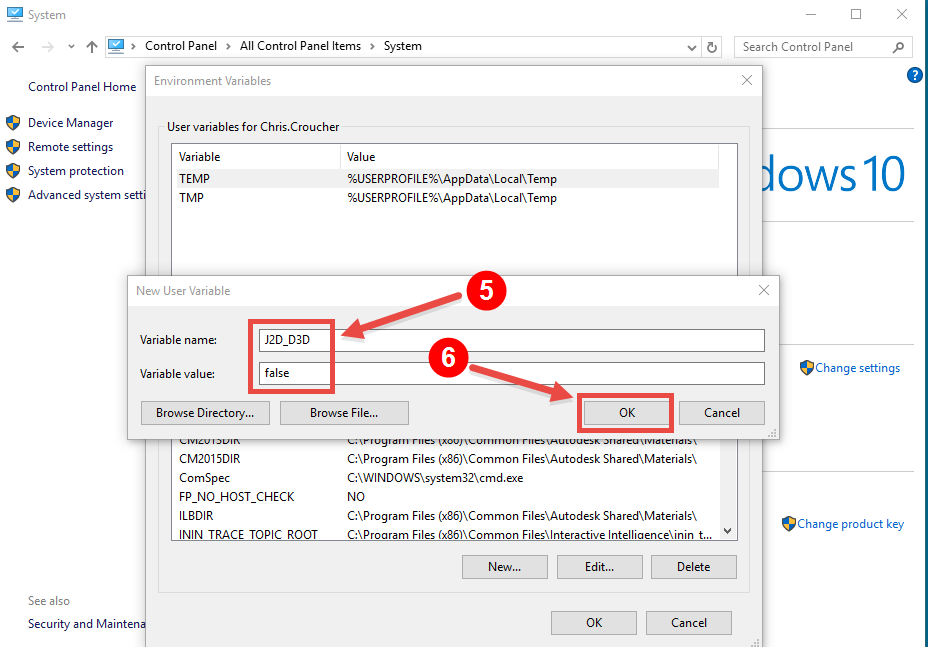Open Control Panel Home link

click(x=82, y=87)
